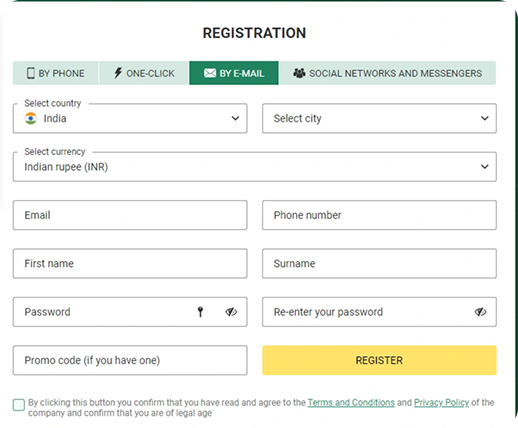Click the lightning bolt One-Click icon
Image resolution: width=518 pixels, height=428 pixels.
tap(118, 73)
